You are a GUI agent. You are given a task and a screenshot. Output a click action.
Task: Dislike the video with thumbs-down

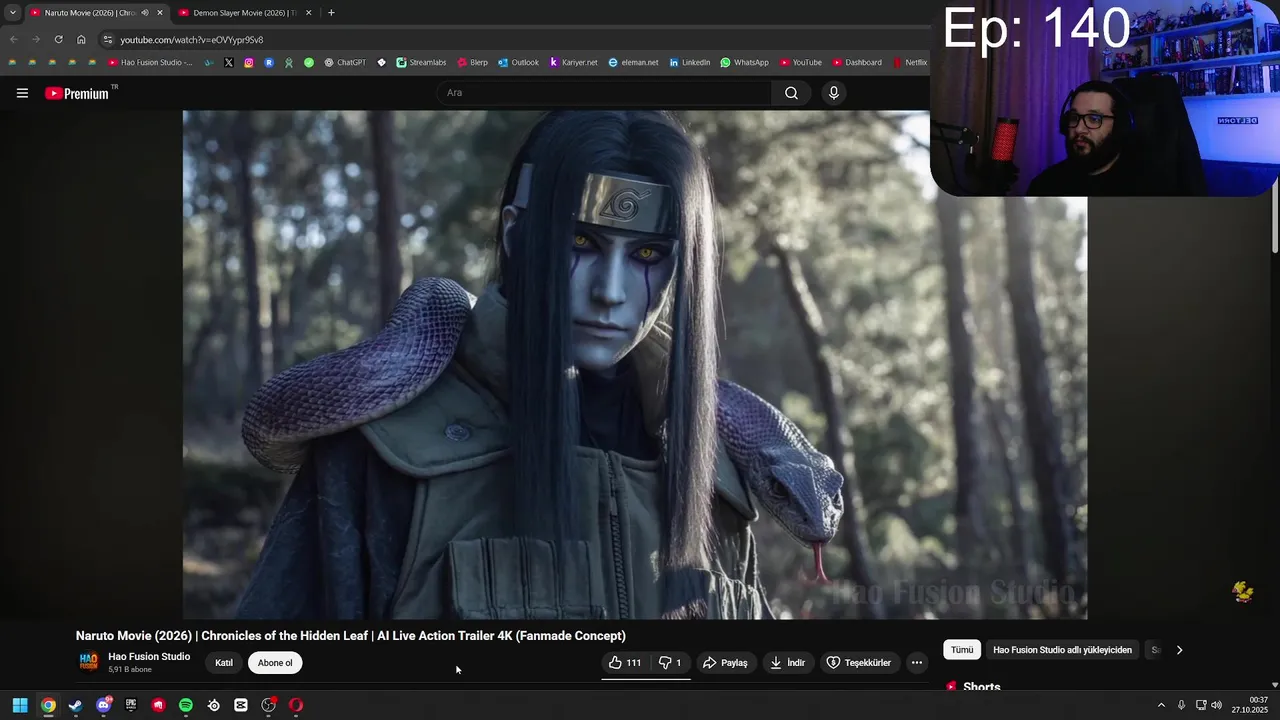click(x=670, y=663)
